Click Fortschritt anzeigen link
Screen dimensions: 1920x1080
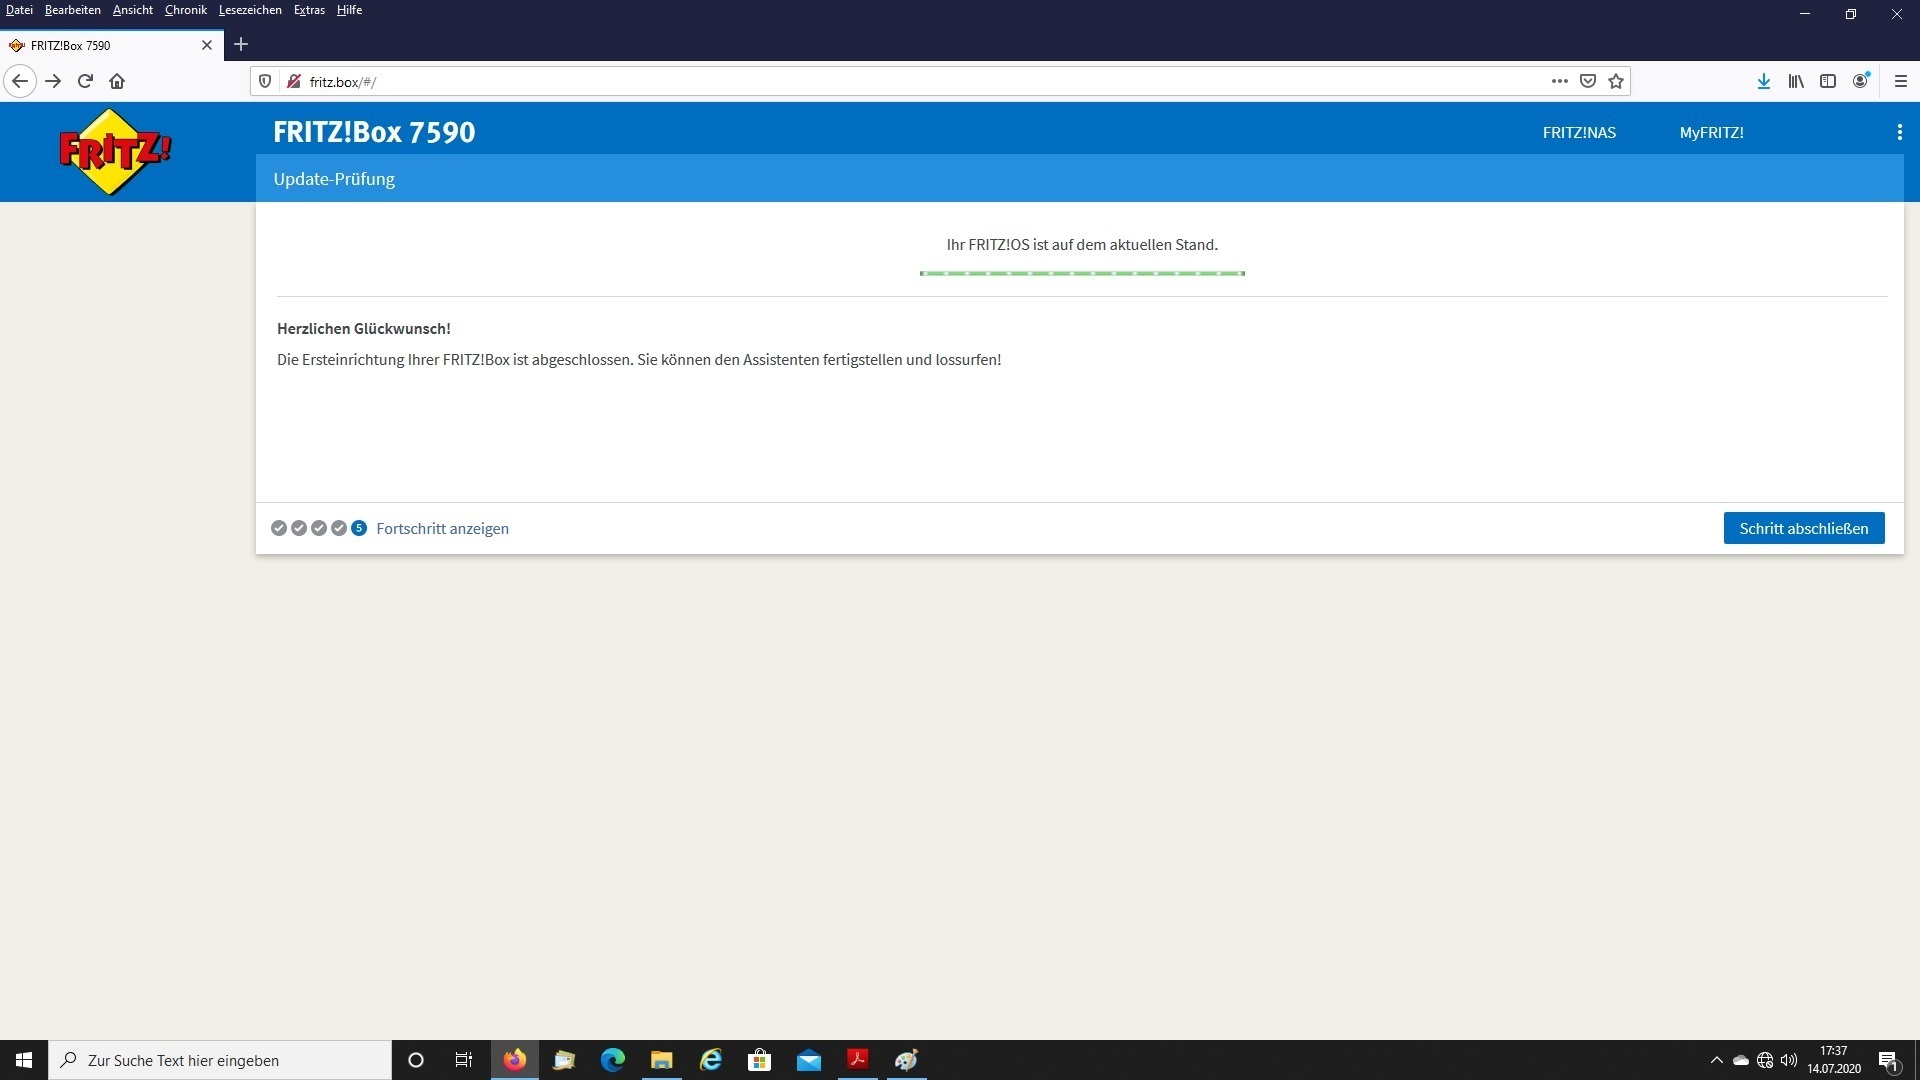[x=442, y=528]
